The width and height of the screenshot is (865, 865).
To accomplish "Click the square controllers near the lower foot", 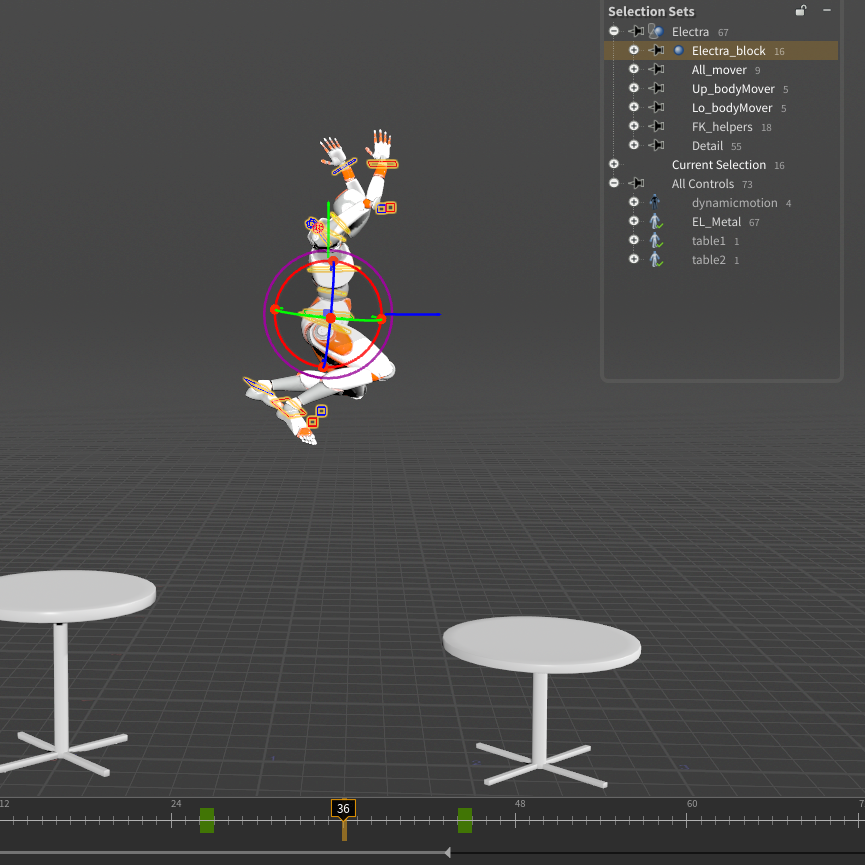I will point(317,417).
